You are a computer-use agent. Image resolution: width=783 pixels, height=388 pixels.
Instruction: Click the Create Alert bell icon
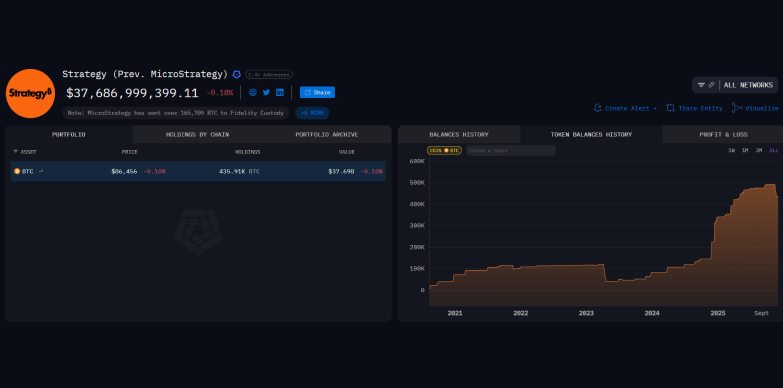(x=597, y=108)
